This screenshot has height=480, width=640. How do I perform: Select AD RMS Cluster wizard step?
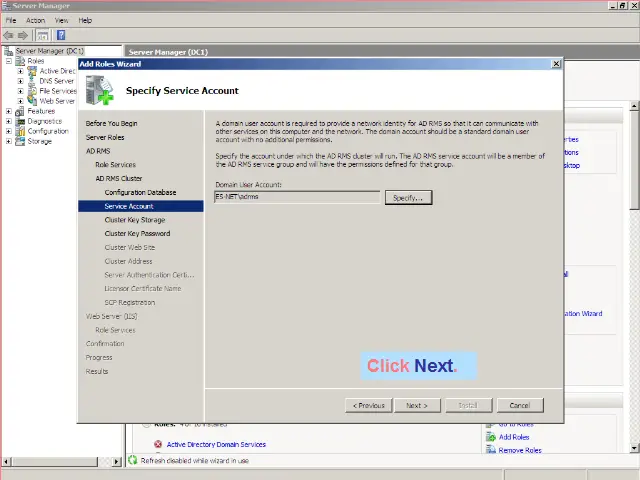(x=119, y=178)
